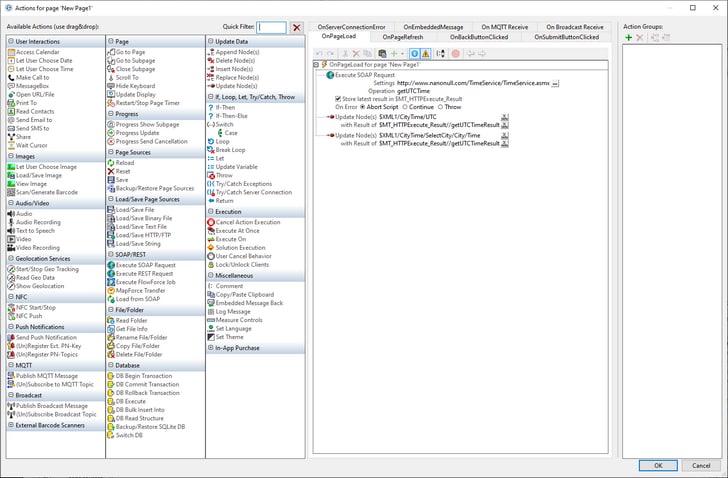Click the Scan/Generate Barcode action icon
728x478 pixels.
click(x=11, y=191)
